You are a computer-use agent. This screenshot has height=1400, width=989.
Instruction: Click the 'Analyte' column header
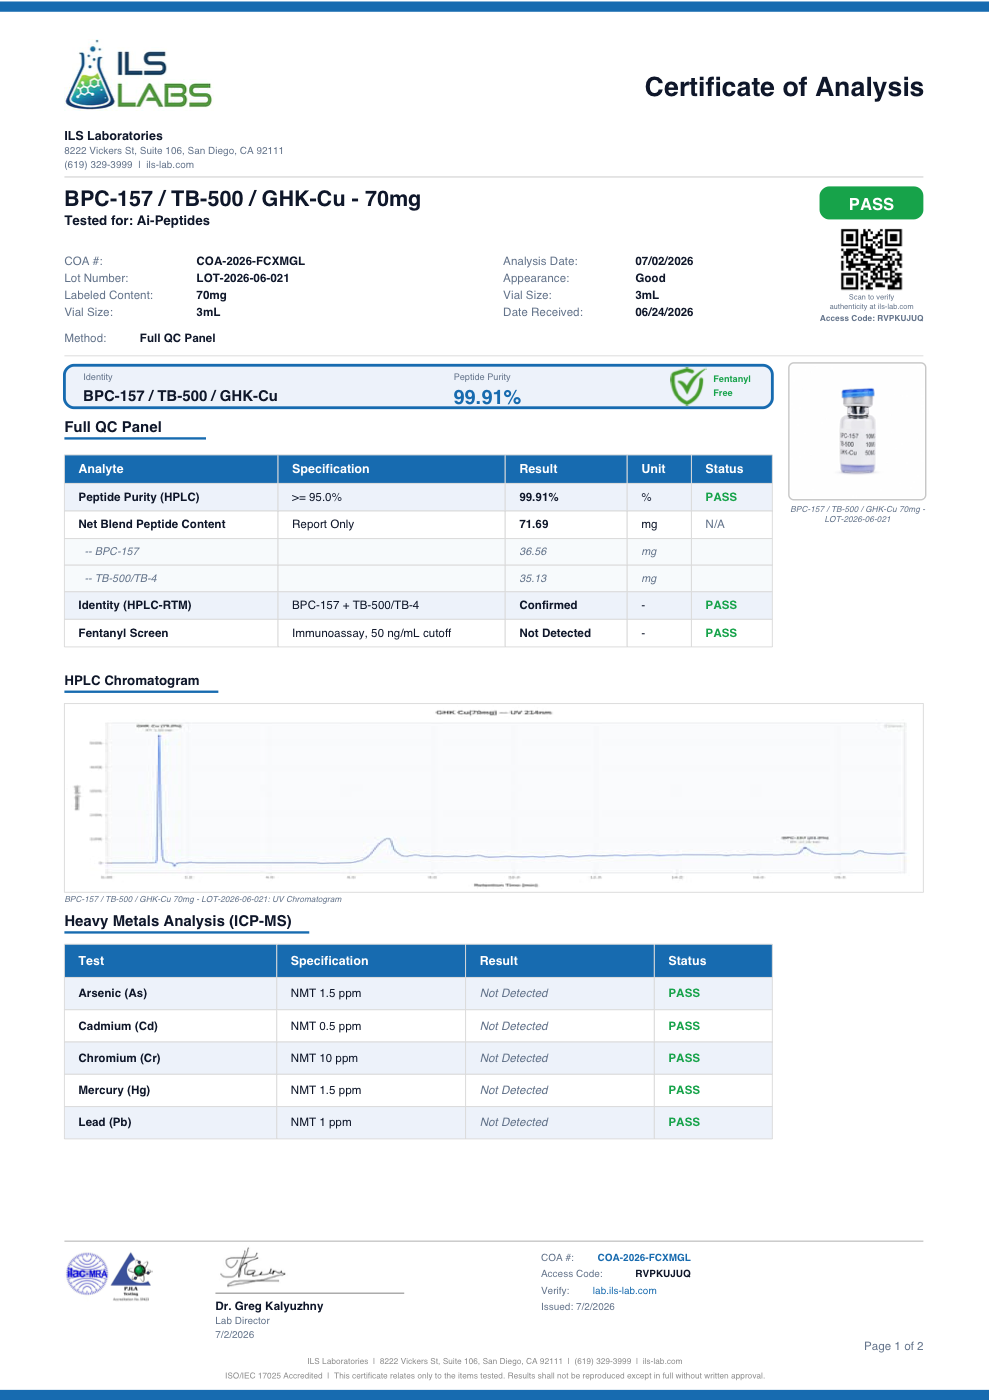tap(171, 469)
